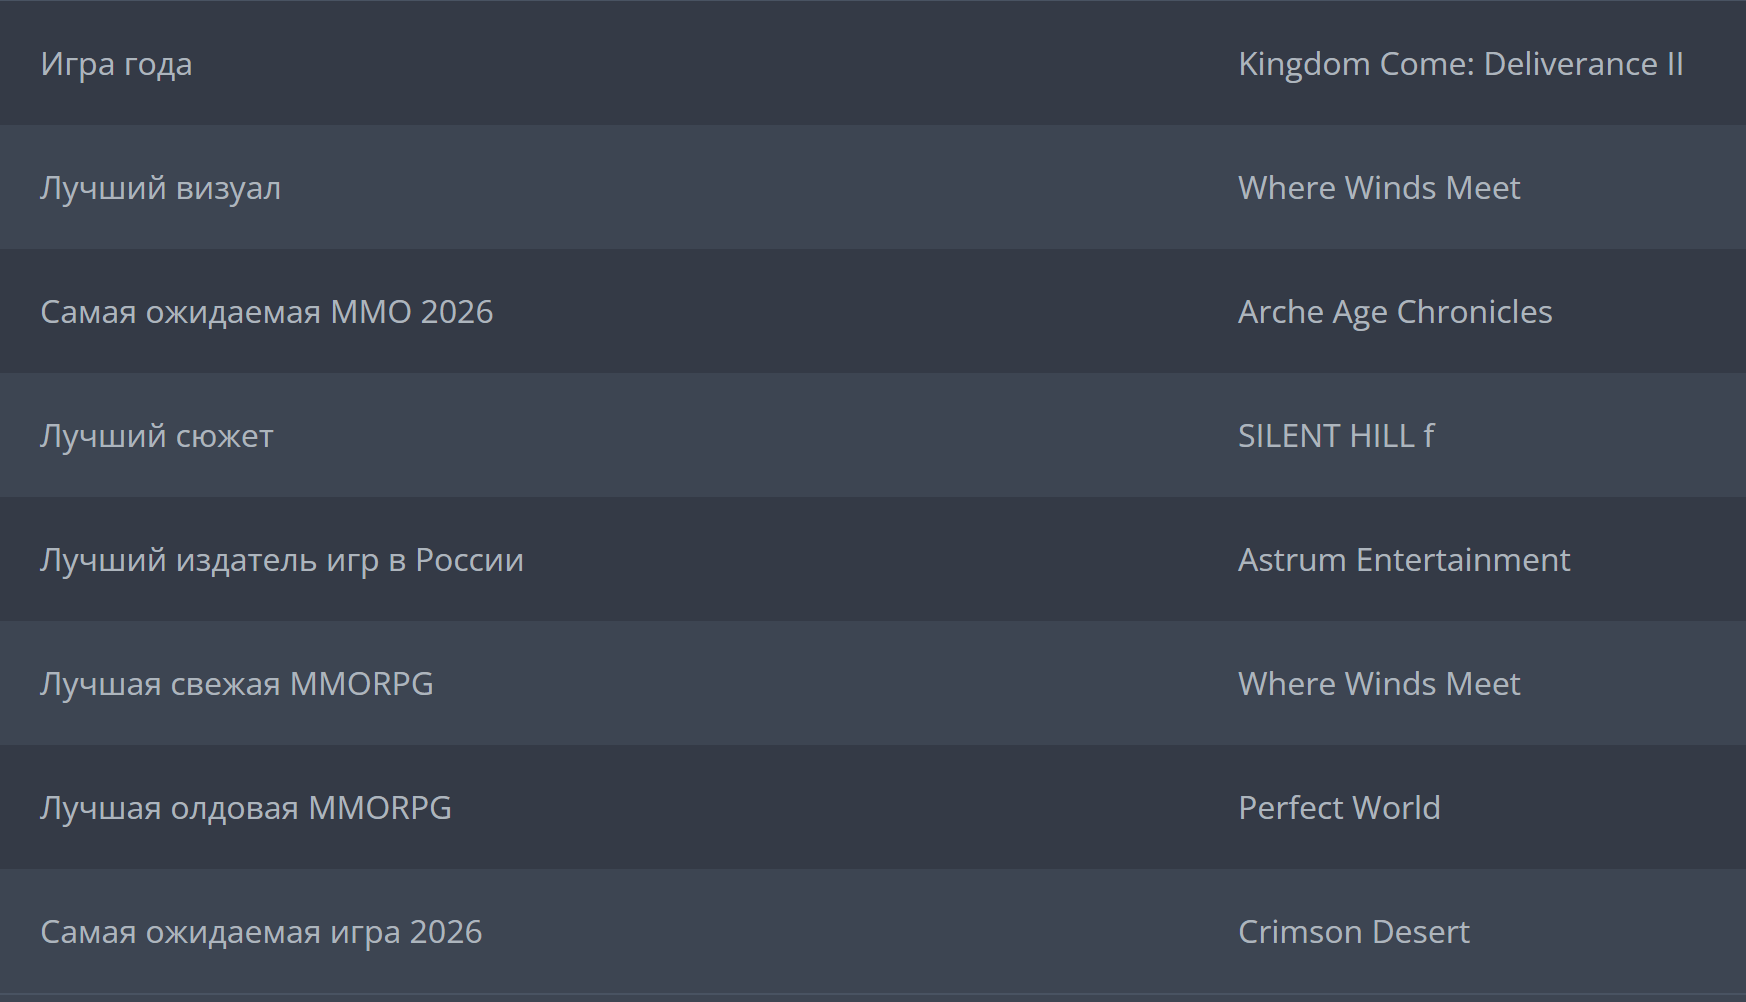The width and height of the screenshot is (1746, 1002).
Task: Select the Arche Age Chronicles entry
Action: point(1394,312)
